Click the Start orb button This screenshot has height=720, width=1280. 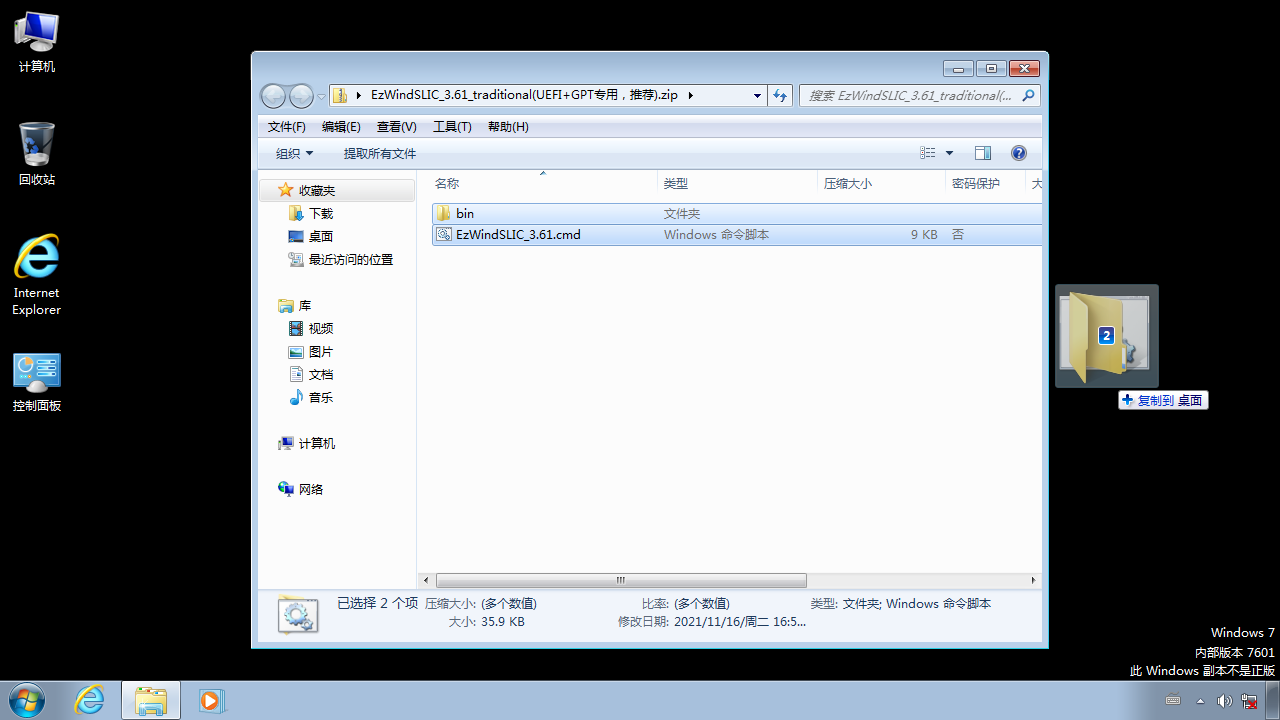[27, 700]
